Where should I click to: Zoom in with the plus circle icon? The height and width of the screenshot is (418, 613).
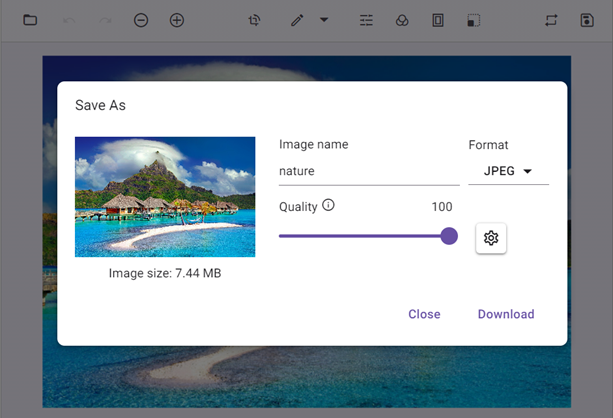click(177, 20)
